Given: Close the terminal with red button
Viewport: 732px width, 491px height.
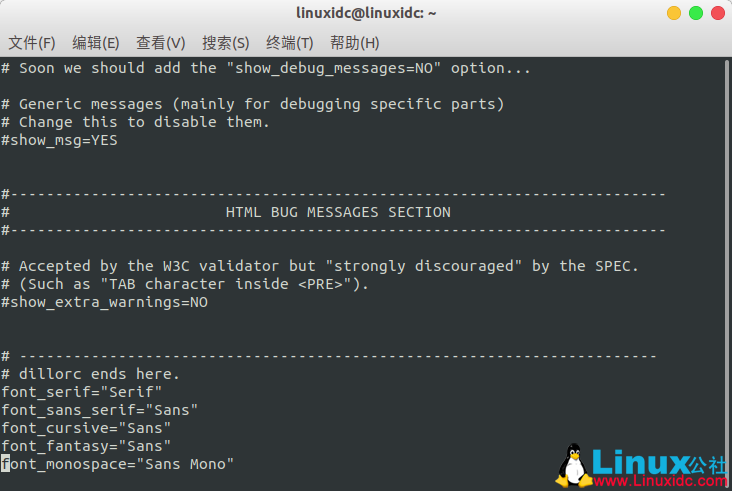Looking at the screenshot, I should pyautogui.click(x=718, y=13).
